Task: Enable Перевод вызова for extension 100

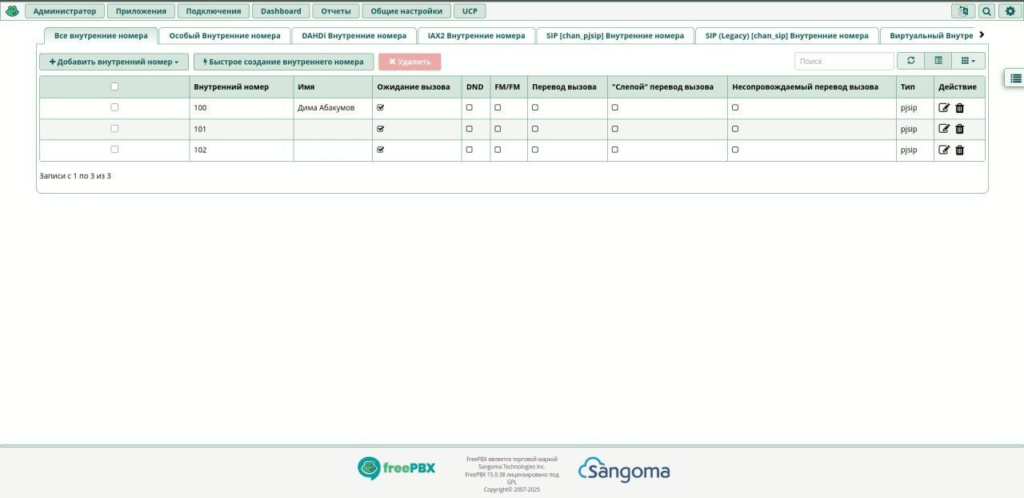Action: pyautogui.click(x=535, y=108)
